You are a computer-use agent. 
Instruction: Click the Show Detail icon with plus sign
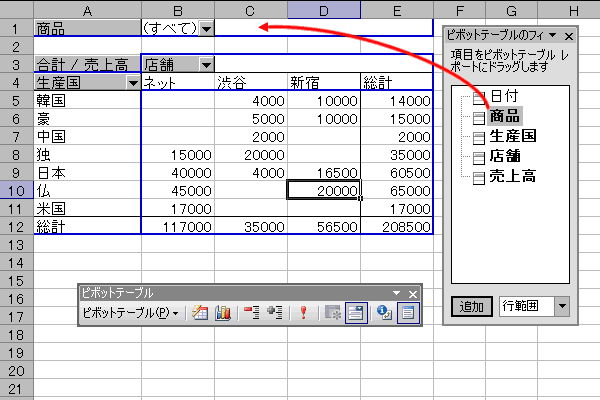[275, 313]
